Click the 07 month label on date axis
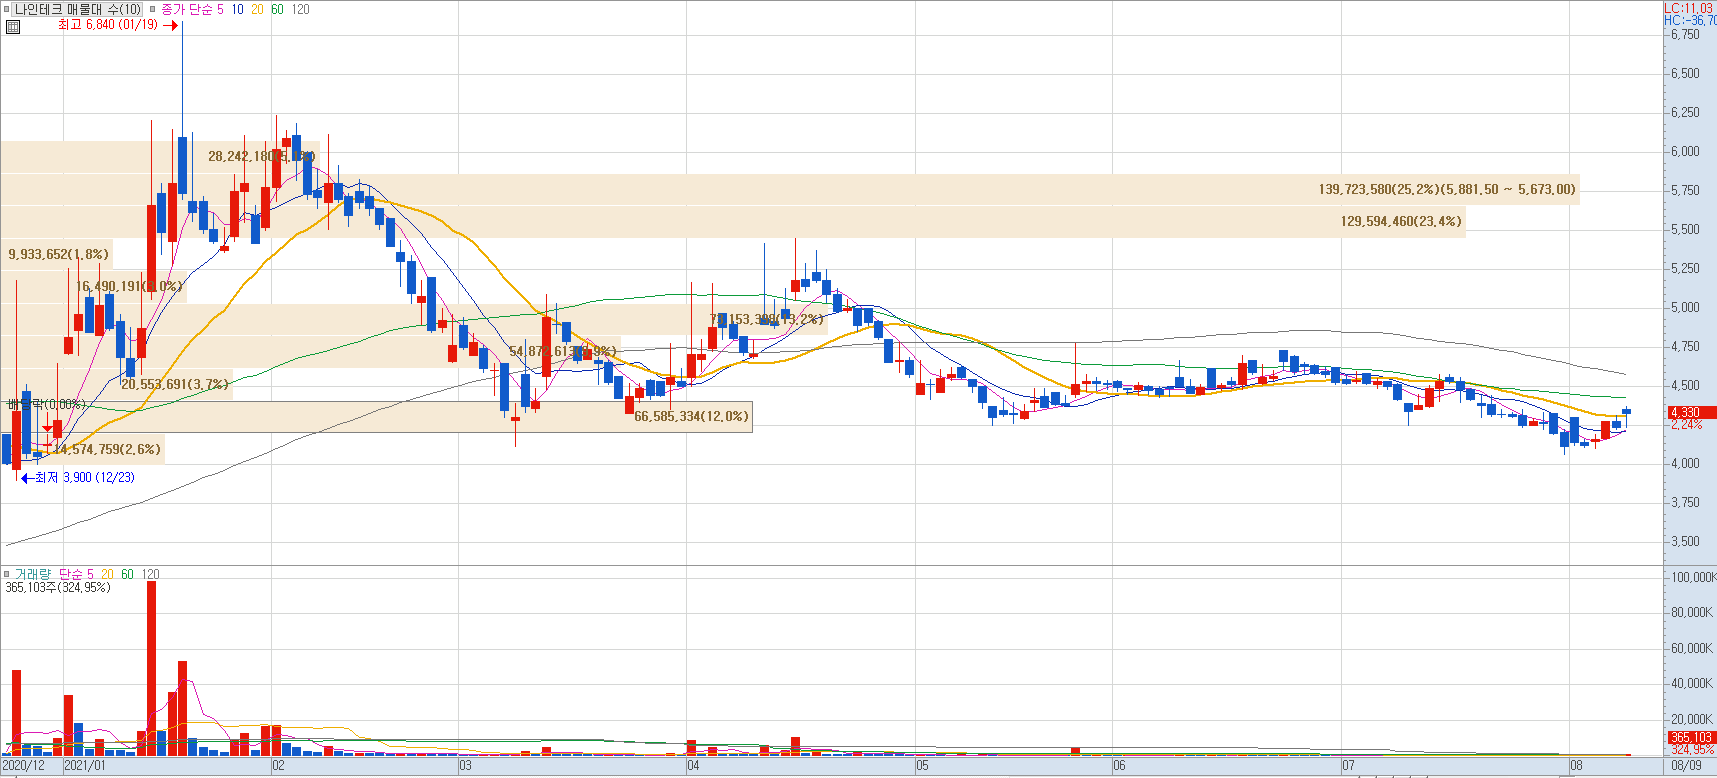The width and height of the screenshot is (1717, 778). click(1348, 766)
